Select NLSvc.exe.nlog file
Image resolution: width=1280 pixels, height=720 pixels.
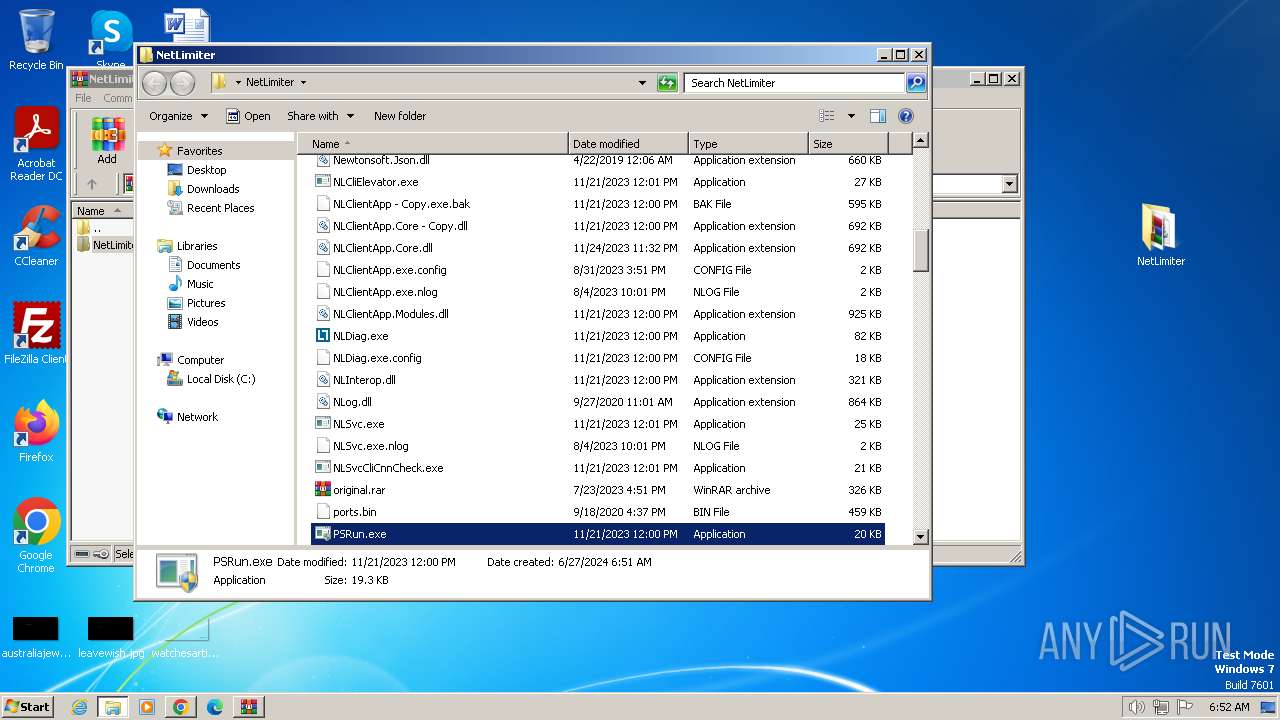597,446
